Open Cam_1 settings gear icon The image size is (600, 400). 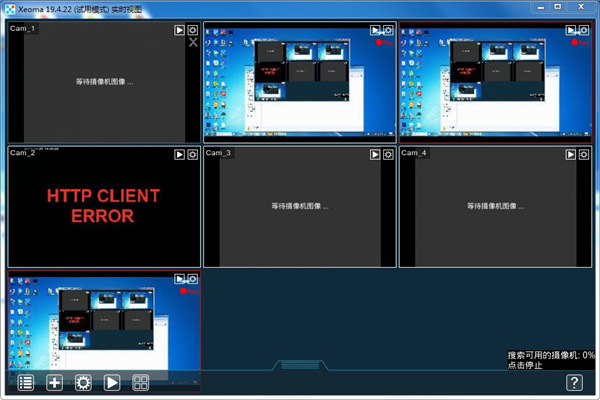click(x=193, y=31)
